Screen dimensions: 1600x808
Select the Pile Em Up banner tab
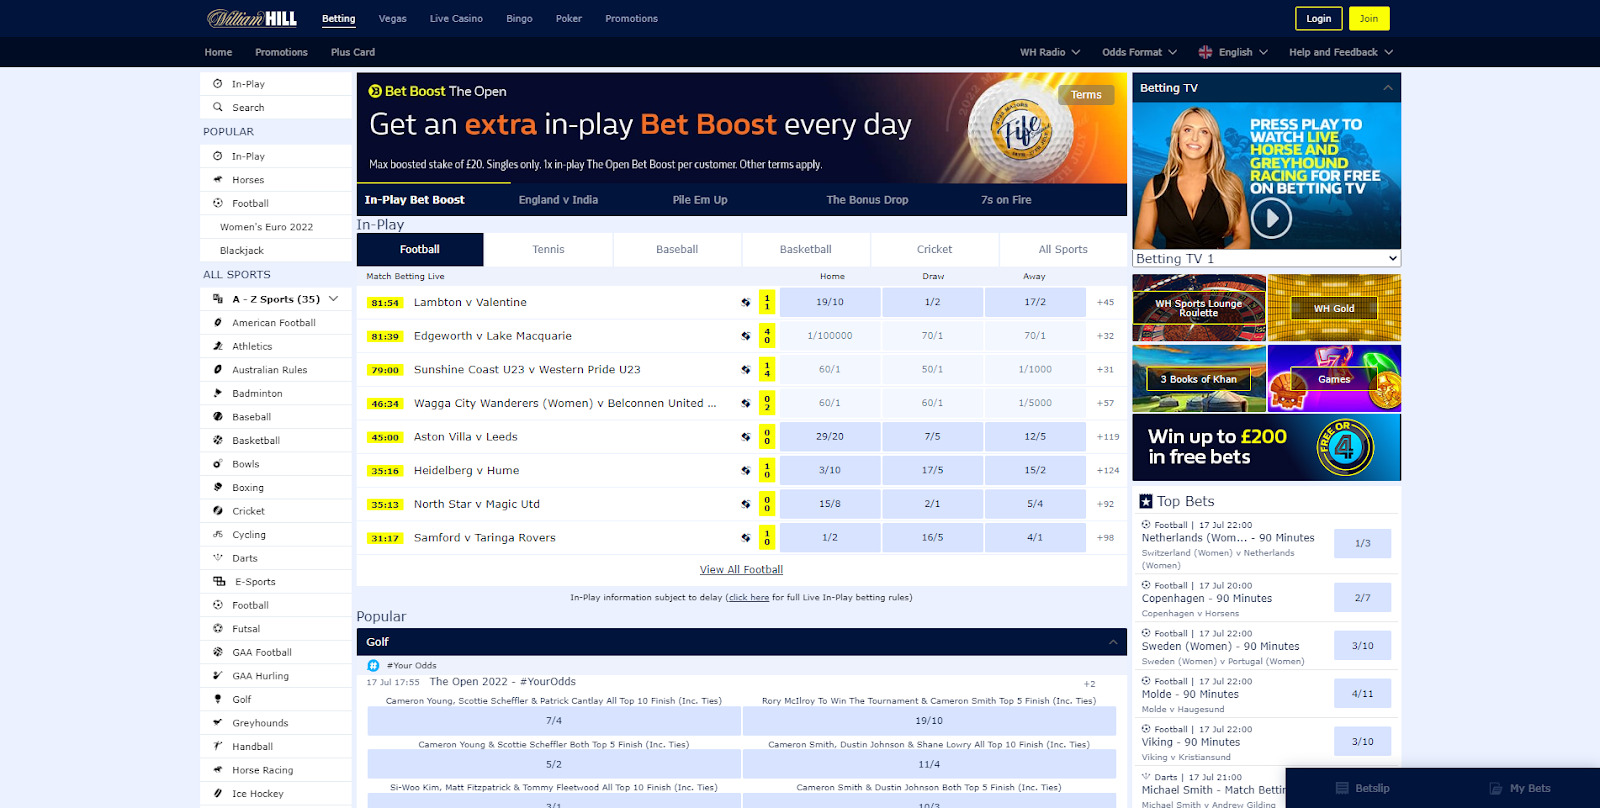(x=700, y=200)
